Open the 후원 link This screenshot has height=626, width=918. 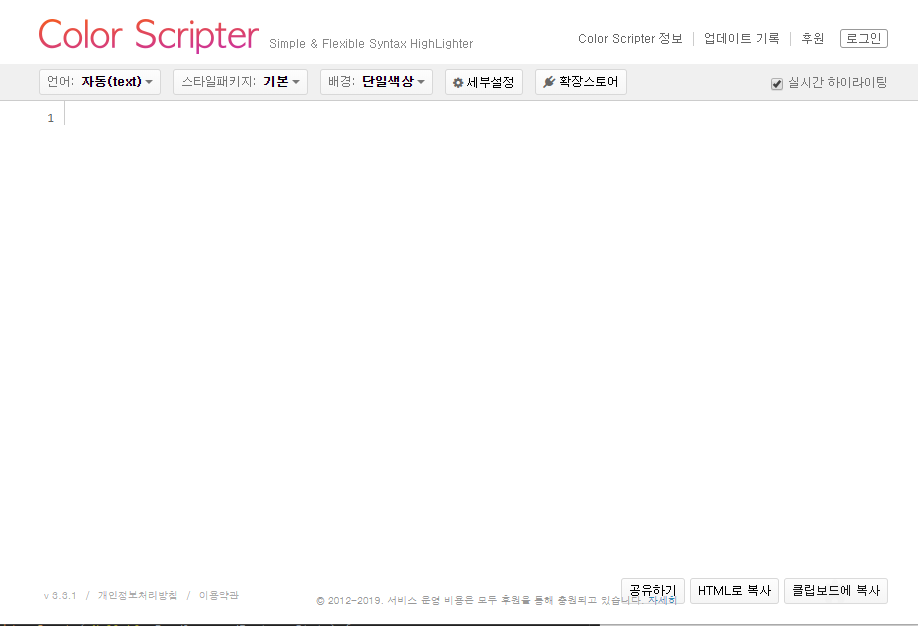pos(813,39)
